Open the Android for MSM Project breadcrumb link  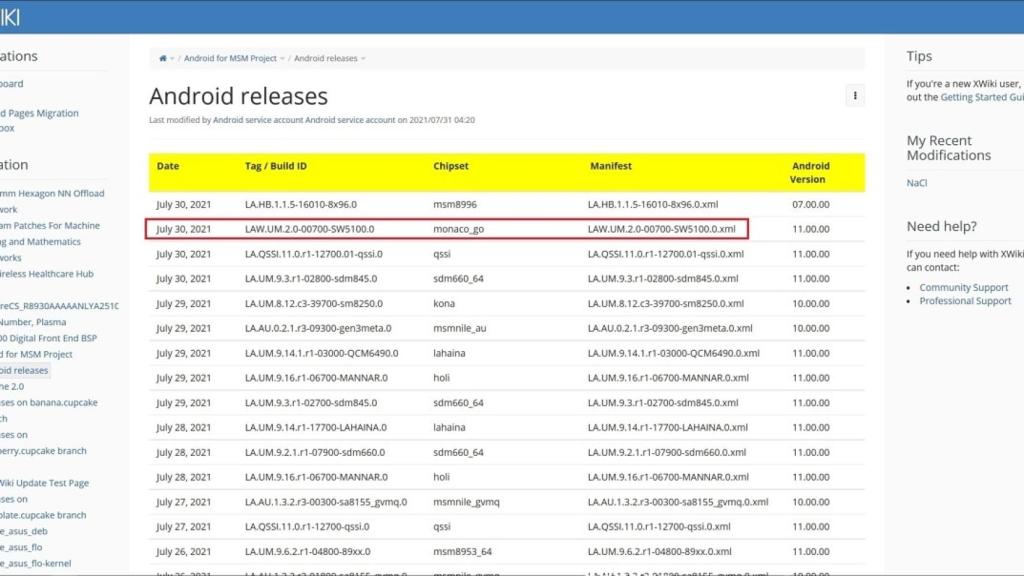(x=230, y=59)
